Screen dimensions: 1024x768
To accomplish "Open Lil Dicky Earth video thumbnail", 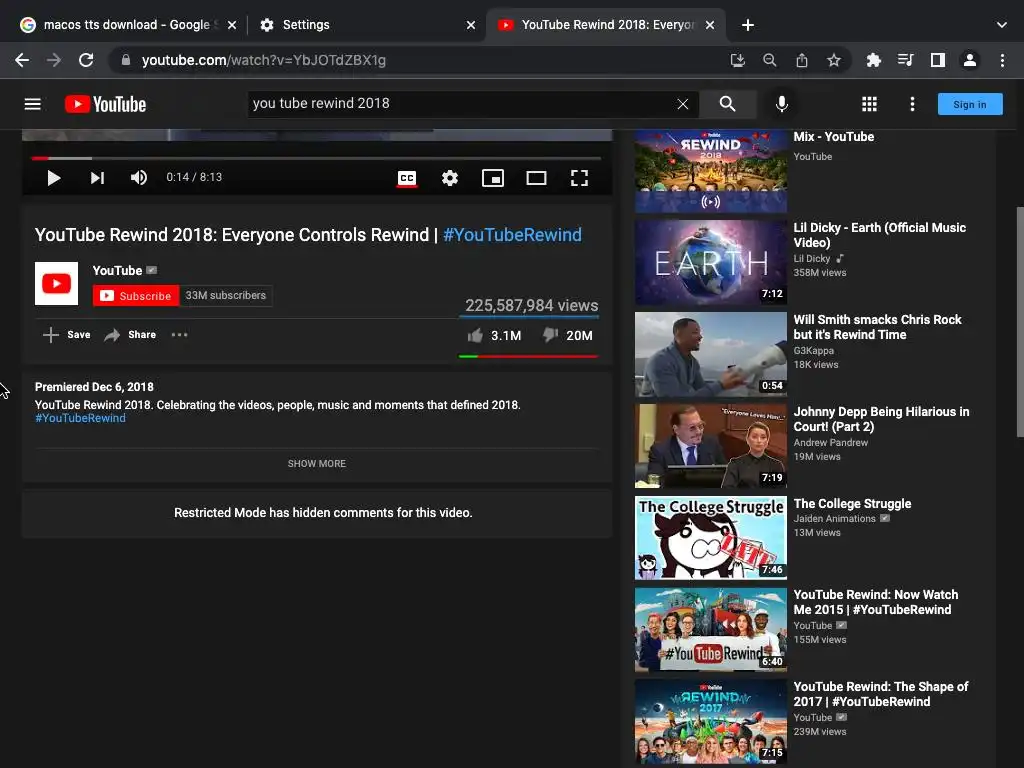I will [711, 263].
